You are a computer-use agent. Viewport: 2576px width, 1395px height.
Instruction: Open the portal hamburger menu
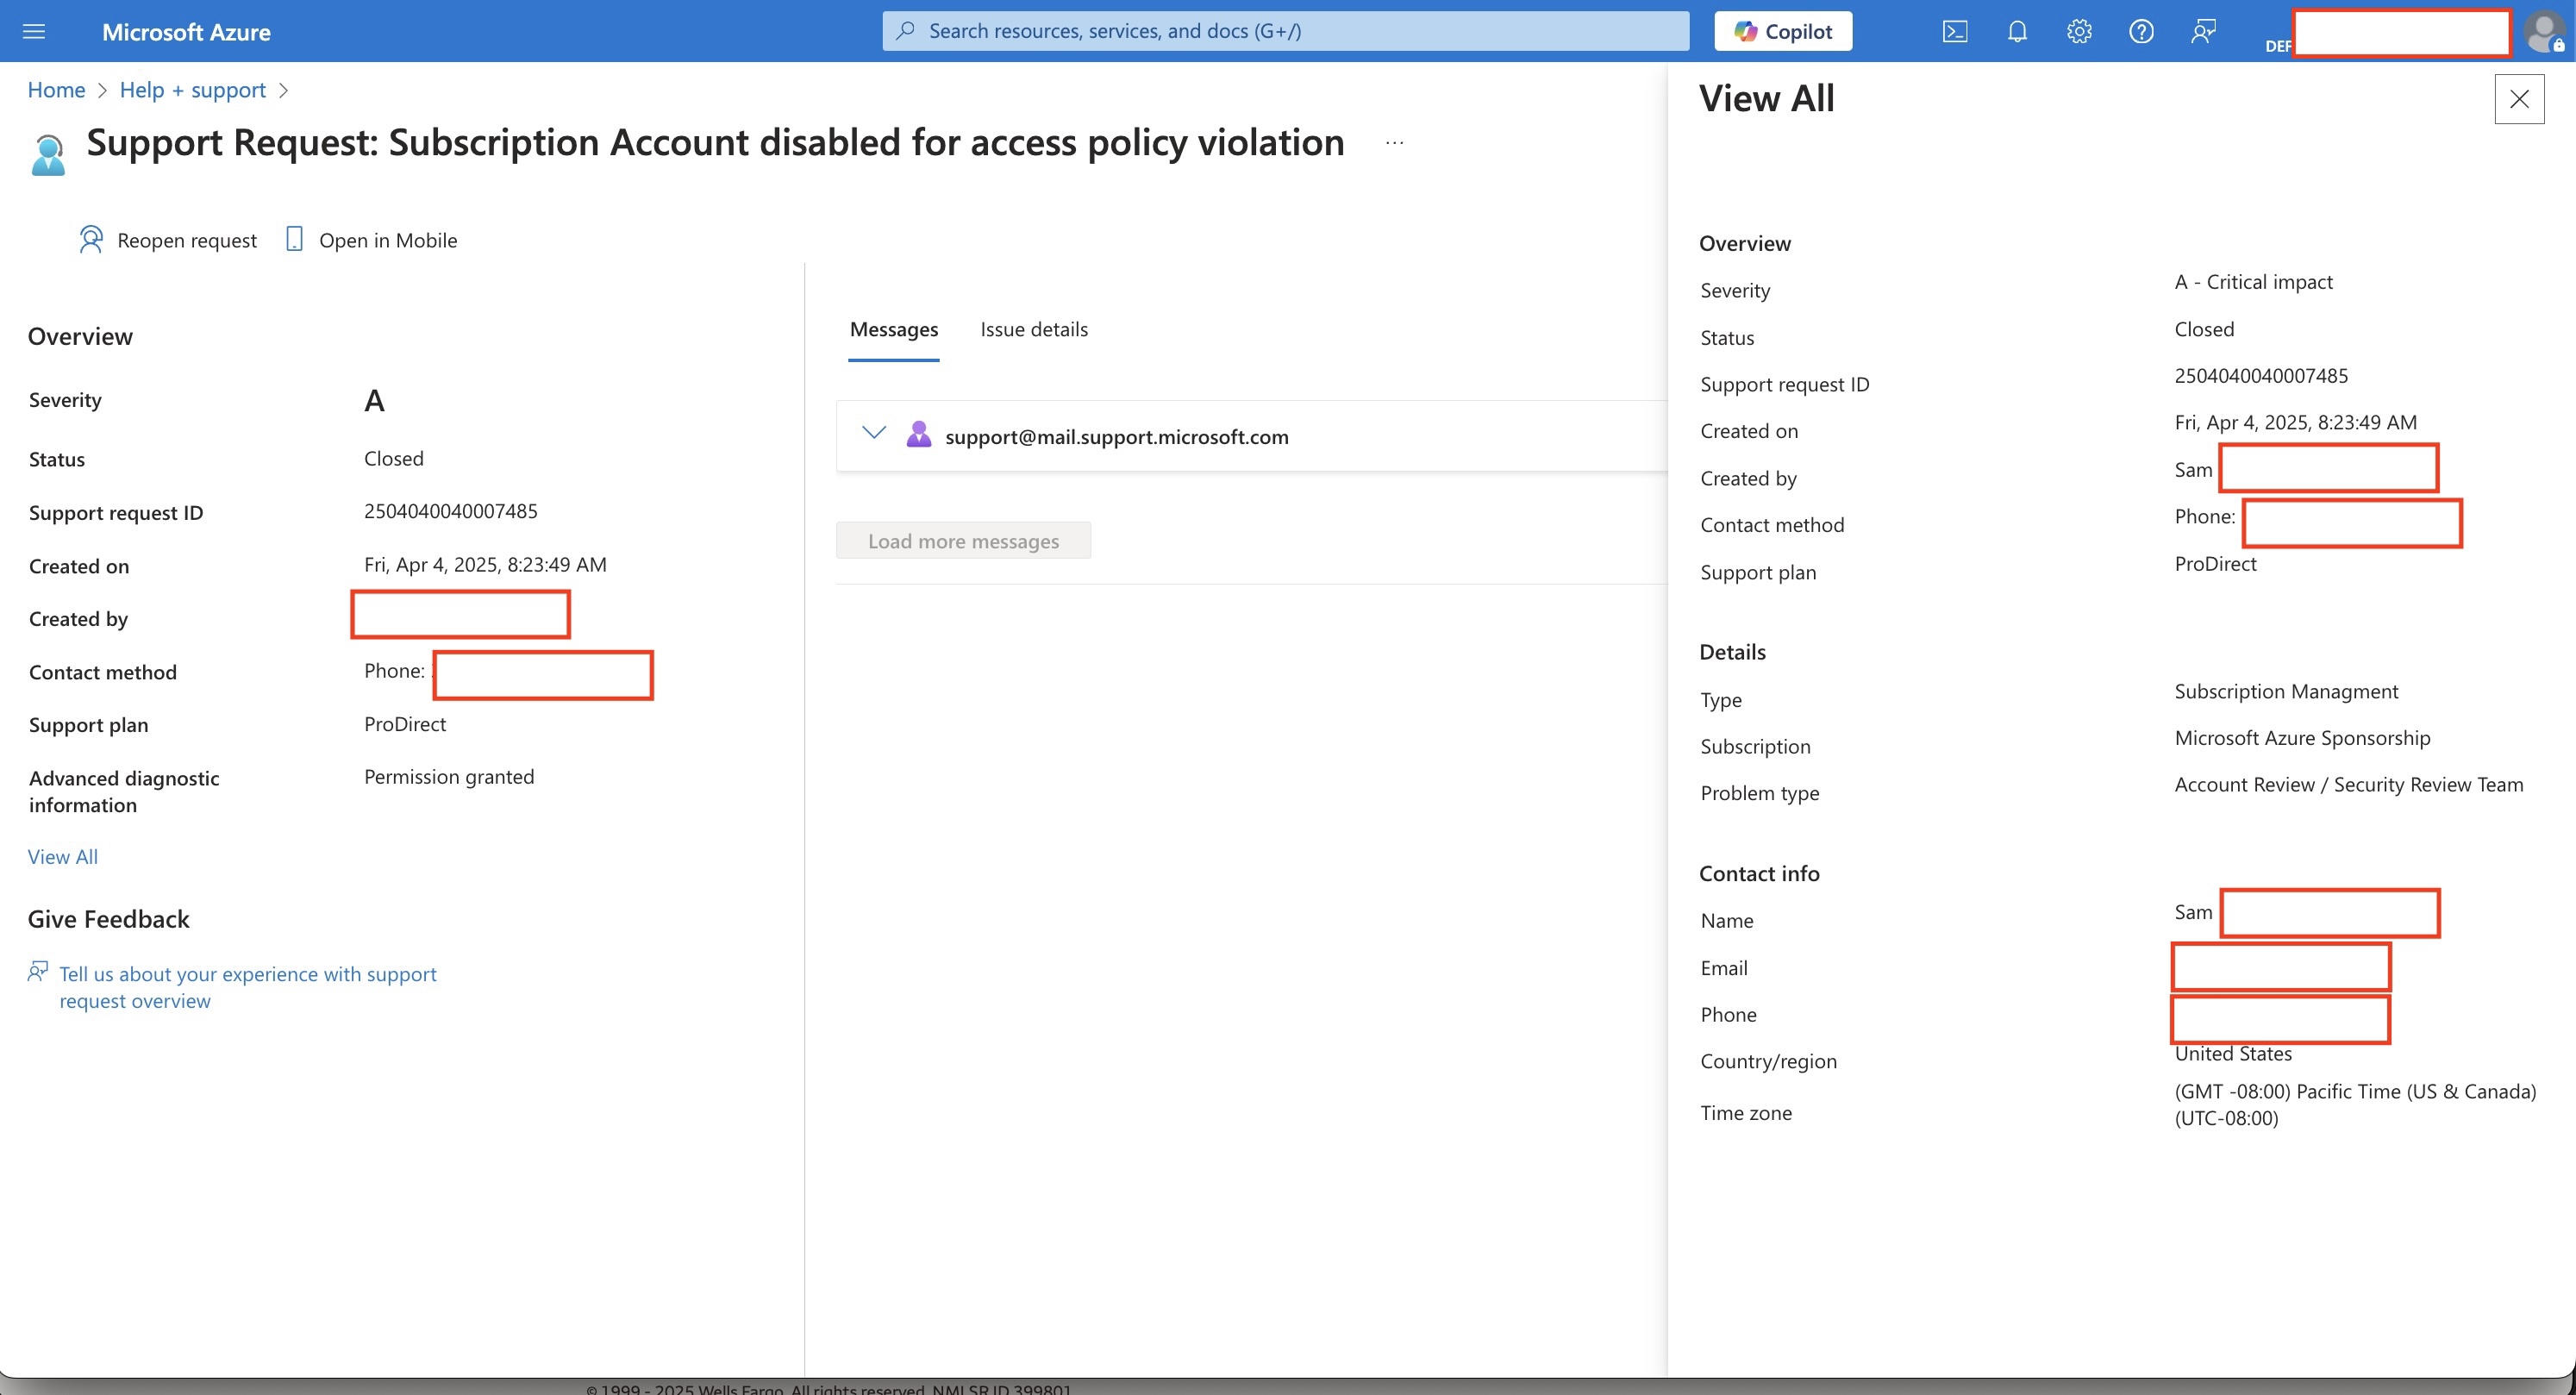[34, 31]
